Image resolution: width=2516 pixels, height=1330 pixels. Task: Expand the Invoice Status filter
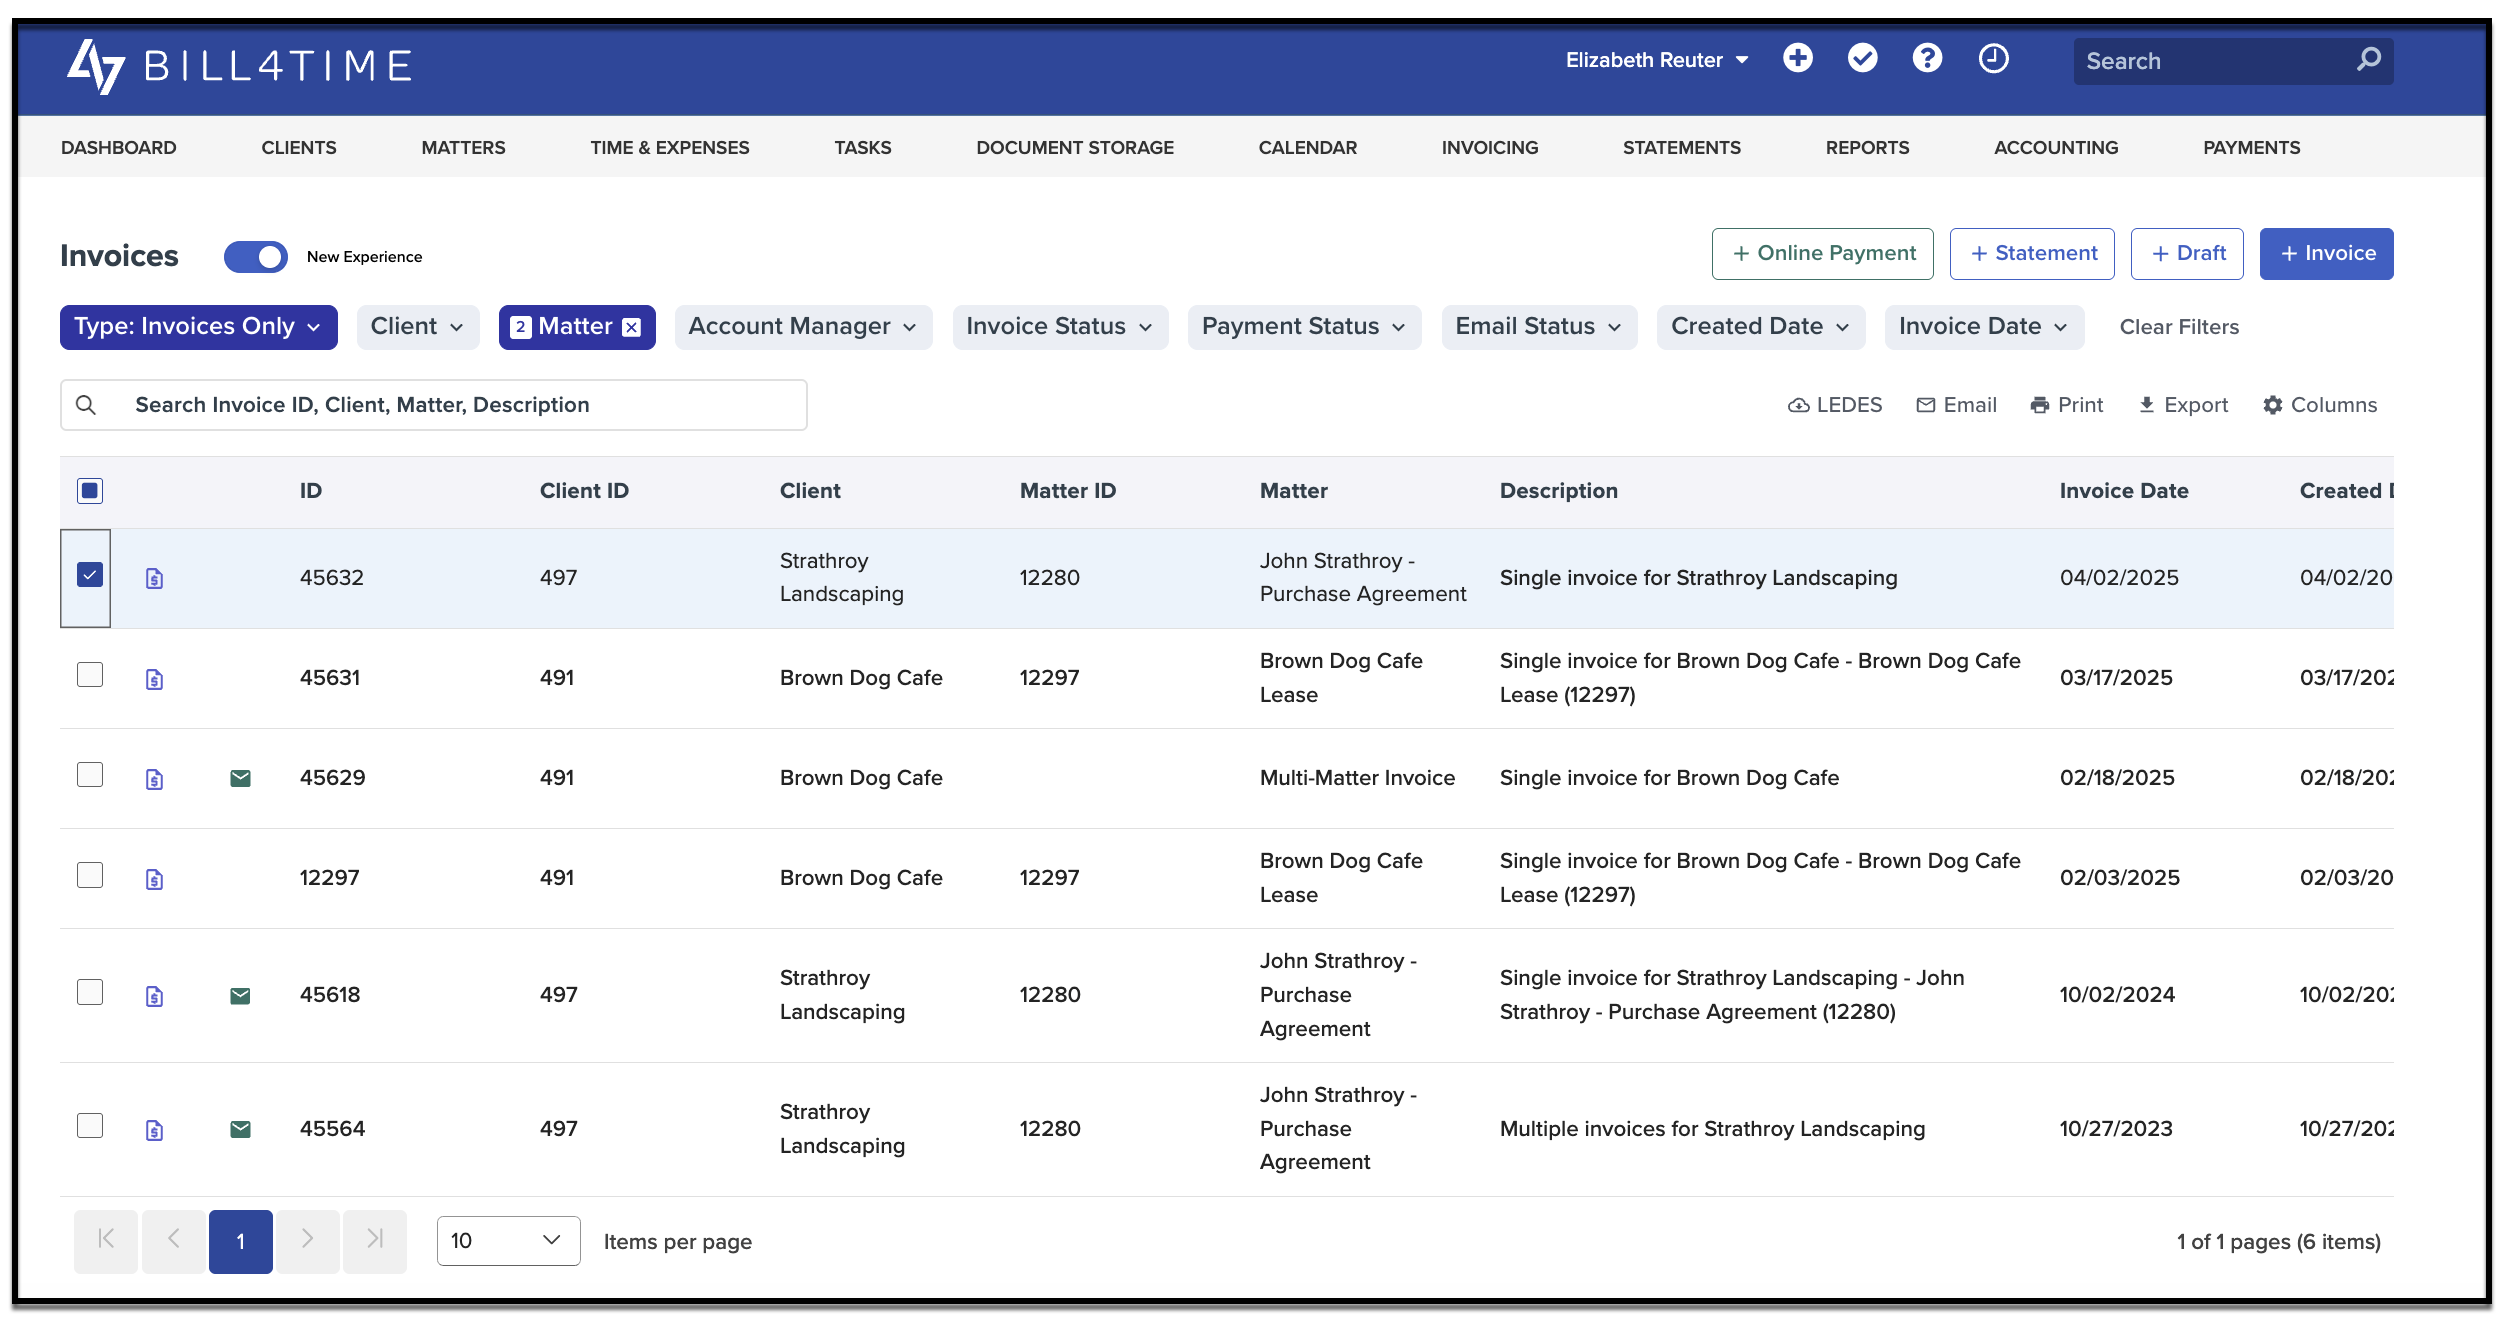pos(1060,327)
